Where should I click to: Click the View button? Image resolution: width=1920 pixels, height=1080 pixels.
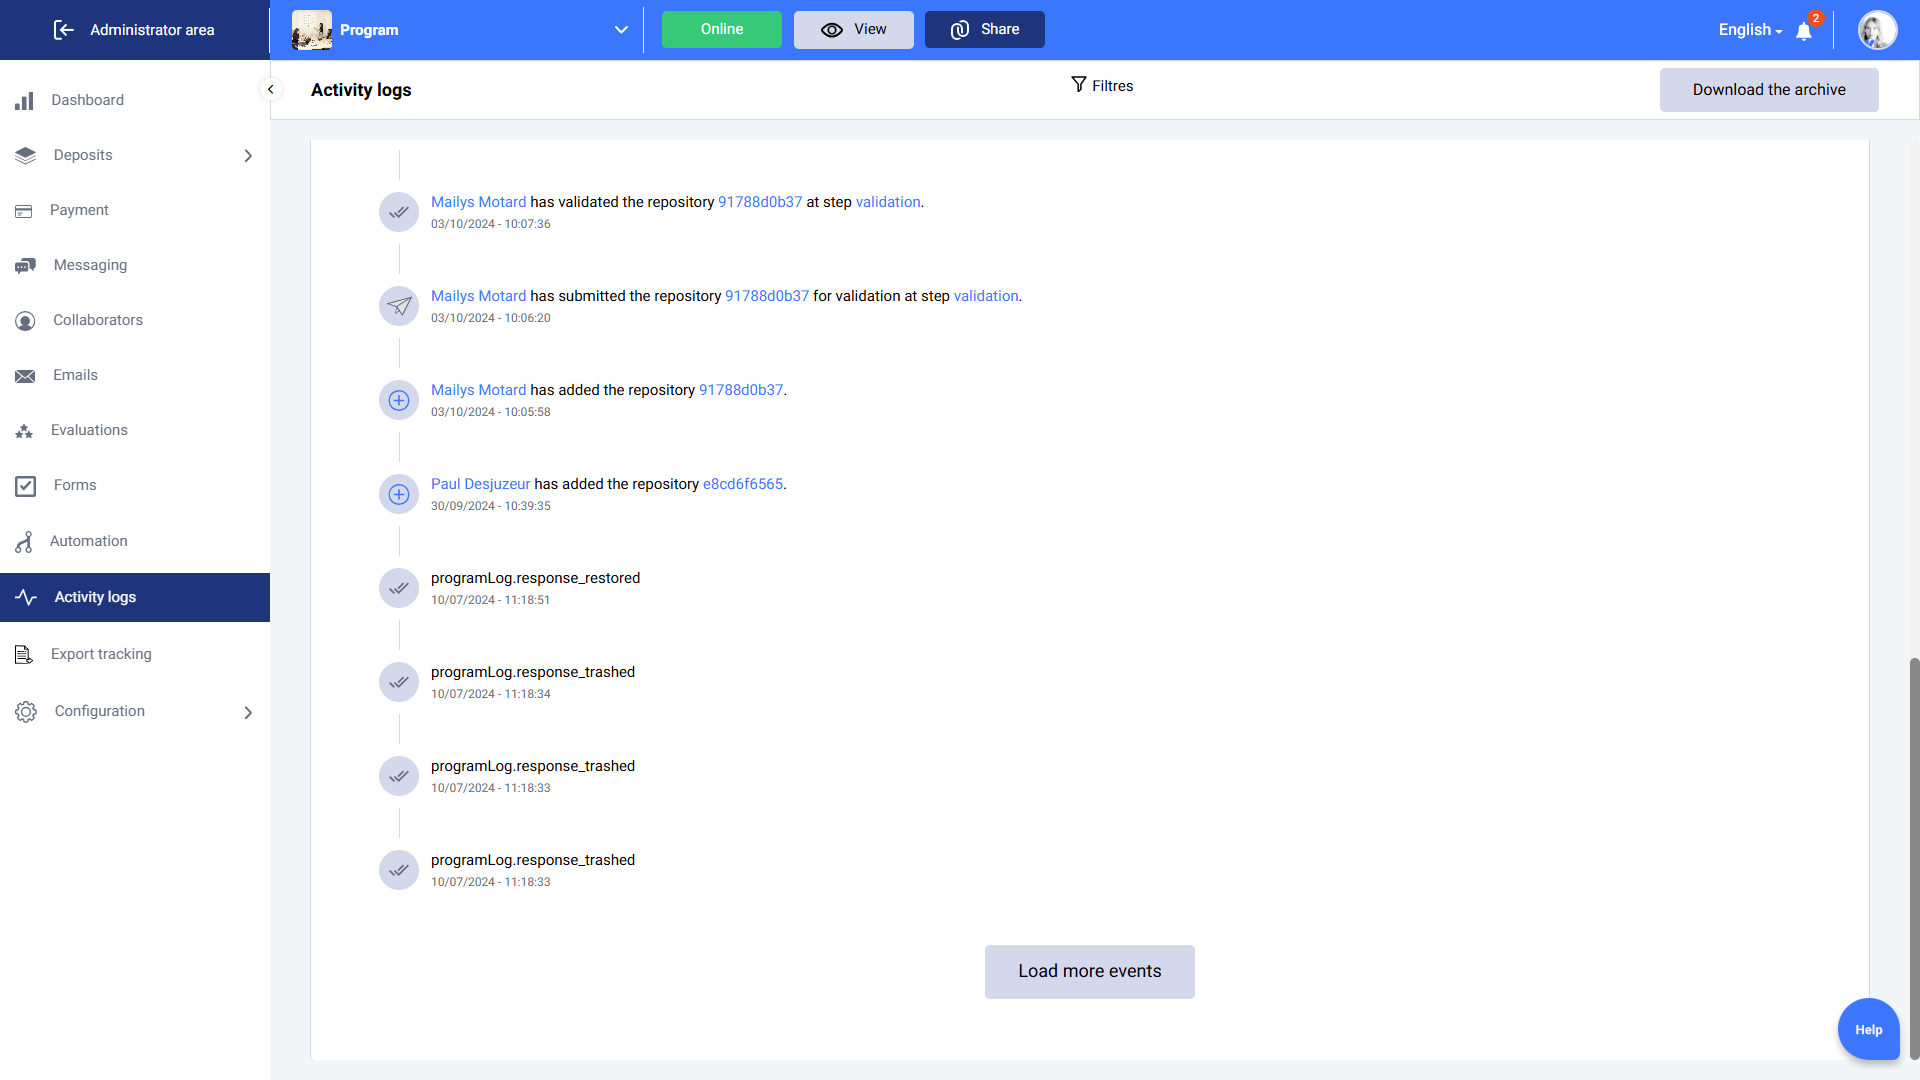pos(854,30)
